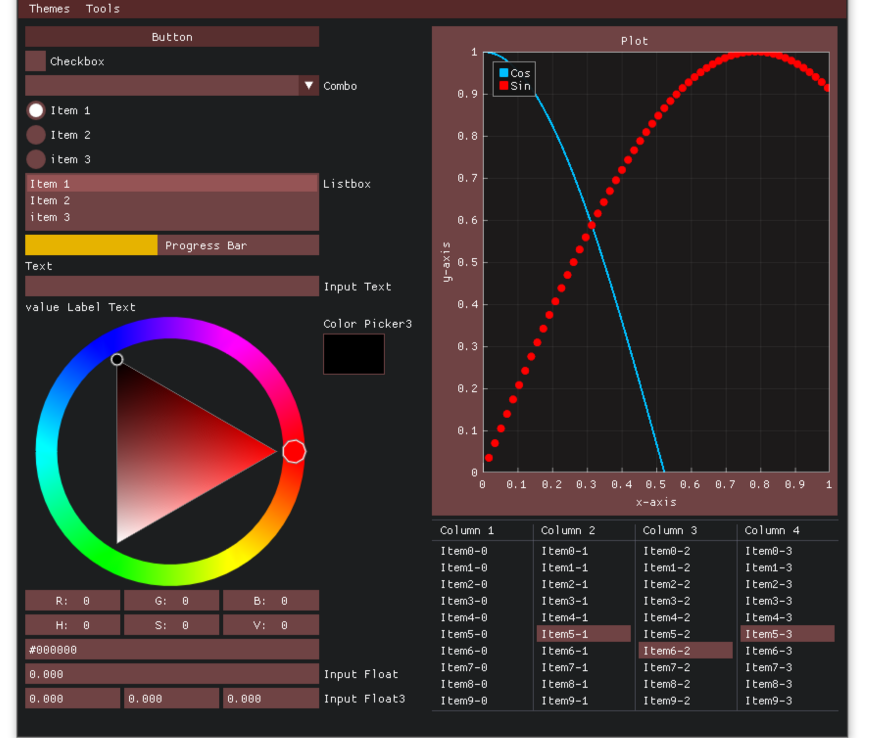Click the small triangle picker handle
Viewport: 875px width, 738px height.
click(117, 360)
